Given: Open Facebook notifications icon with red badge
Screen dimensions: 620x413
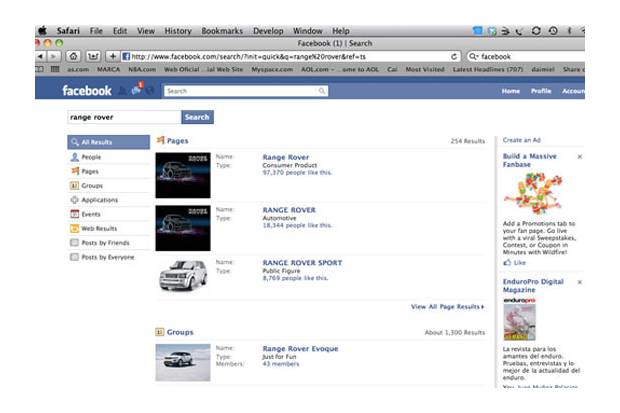Looking at the screenshot, I should (137, 90).
